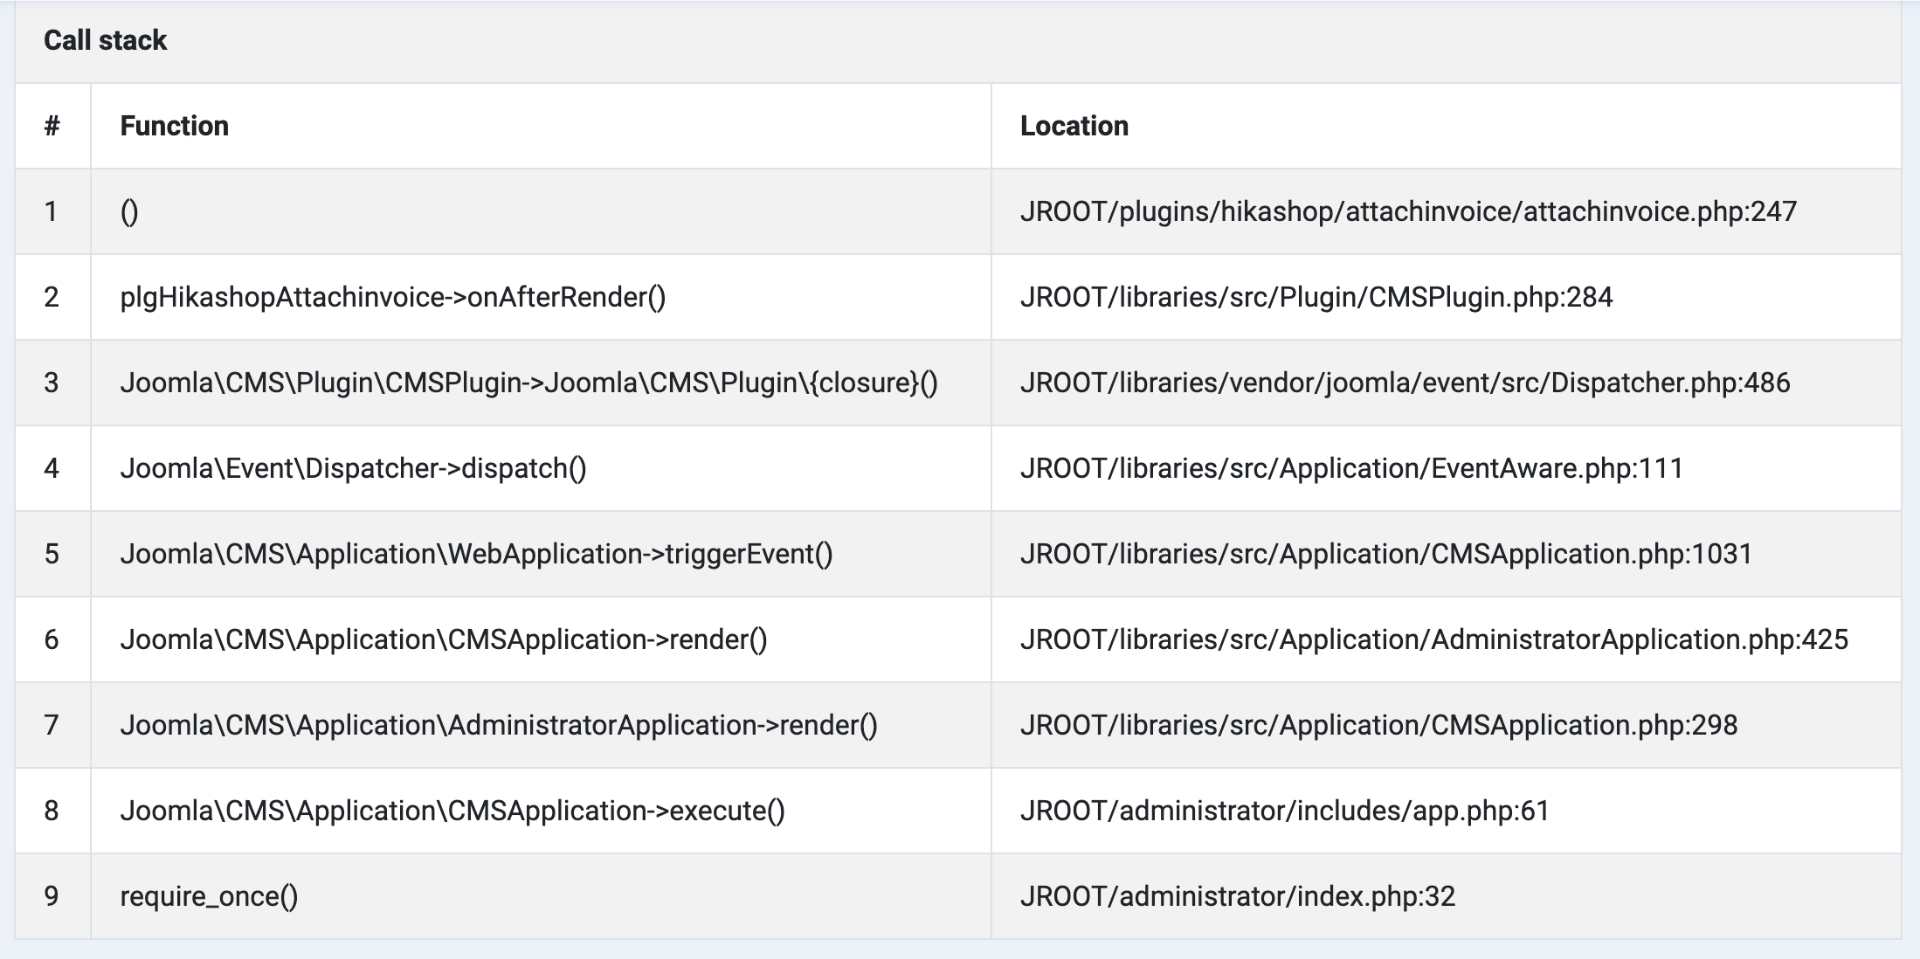Viewport: 1920px width, 959px height.
Task: Click the Call stack panel heading
Action: pos(105,40)
